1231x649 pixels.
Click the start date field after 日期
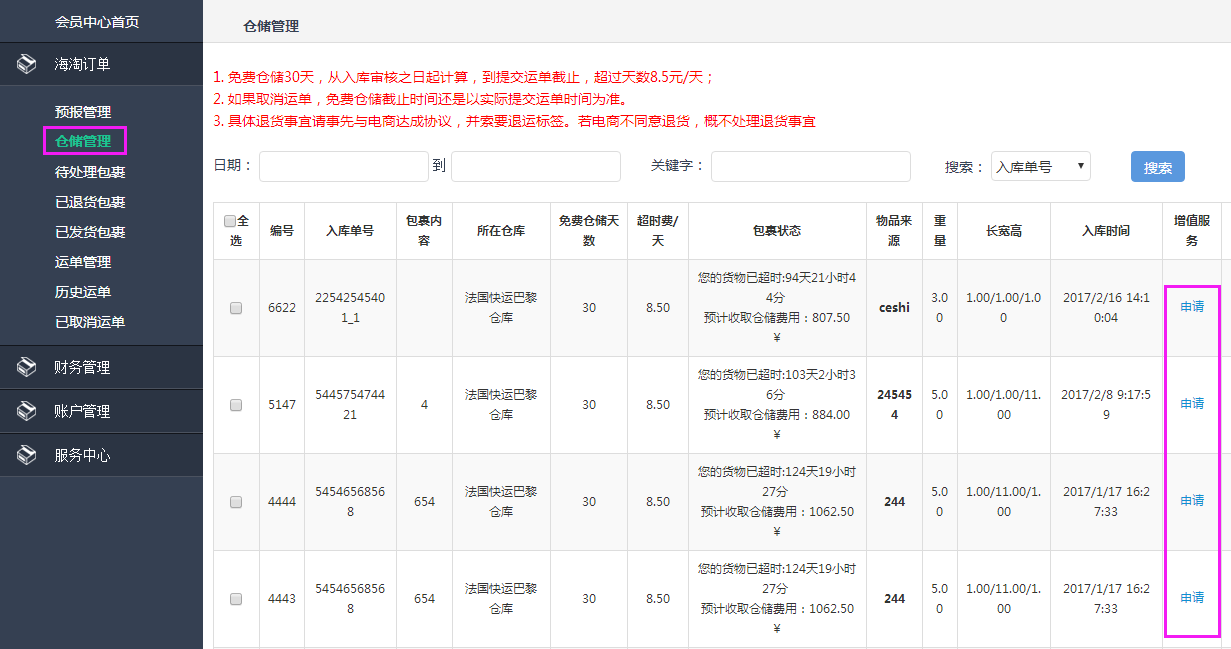click(x=343, y=167)
